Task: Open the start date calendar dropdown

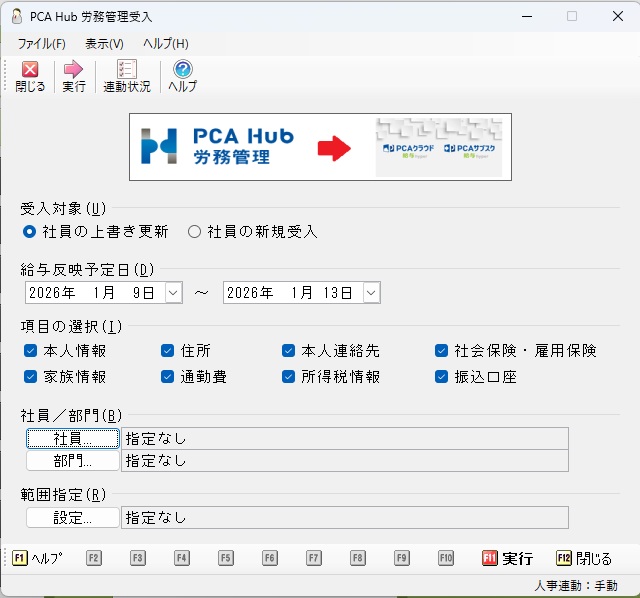Action: (x=172, y=293)
